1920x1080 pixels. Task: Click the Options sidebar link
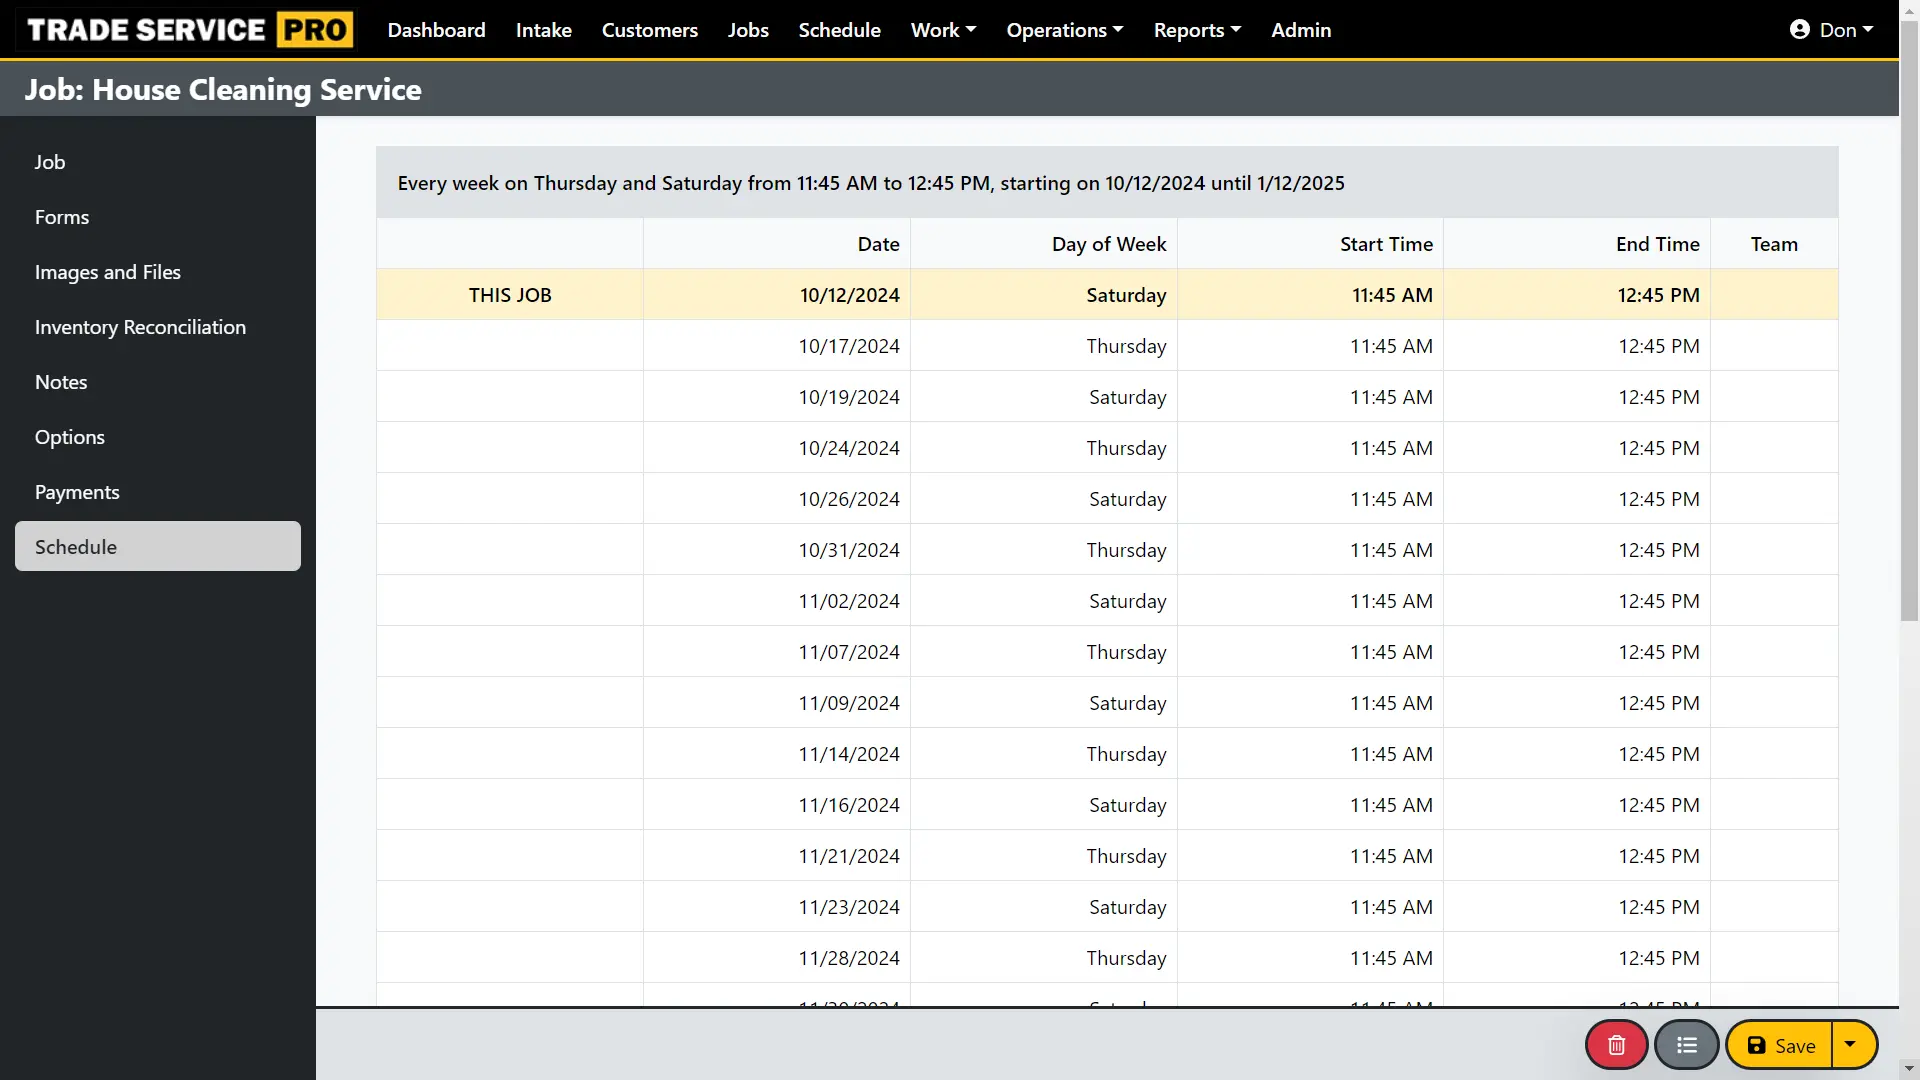[x=70, y=436]
